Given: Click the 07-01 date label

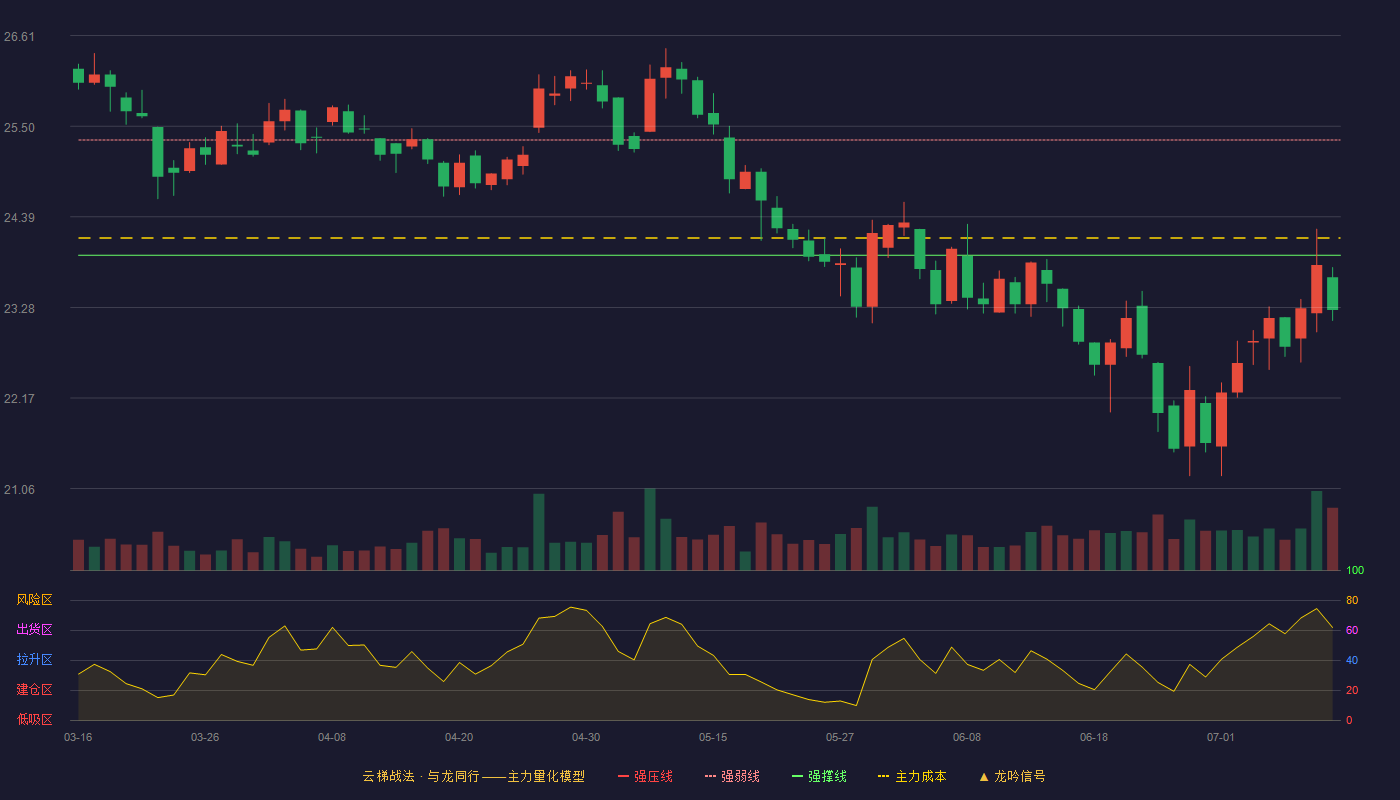Looking at the screenshot, I should point(1221,737).
